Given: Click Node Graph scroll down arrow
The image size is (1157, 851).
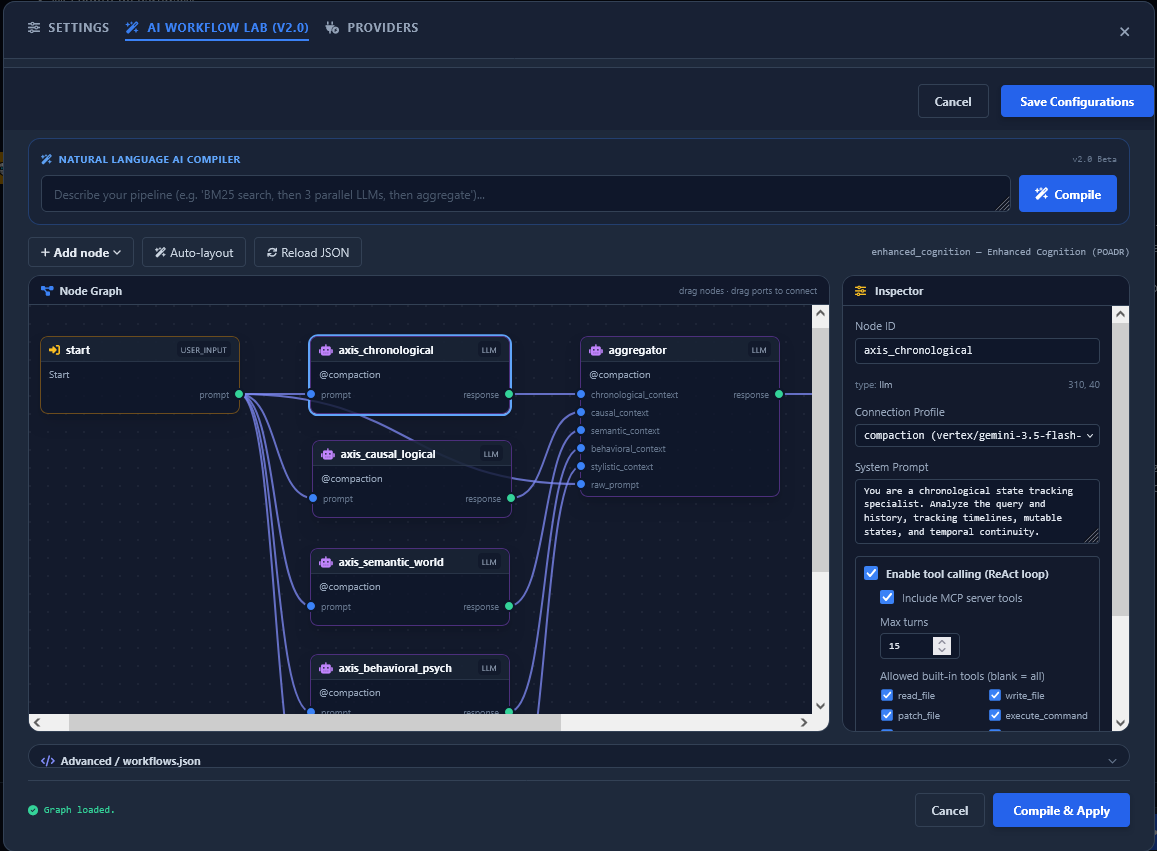Looking at the screenshot, I should click(821, 706).
